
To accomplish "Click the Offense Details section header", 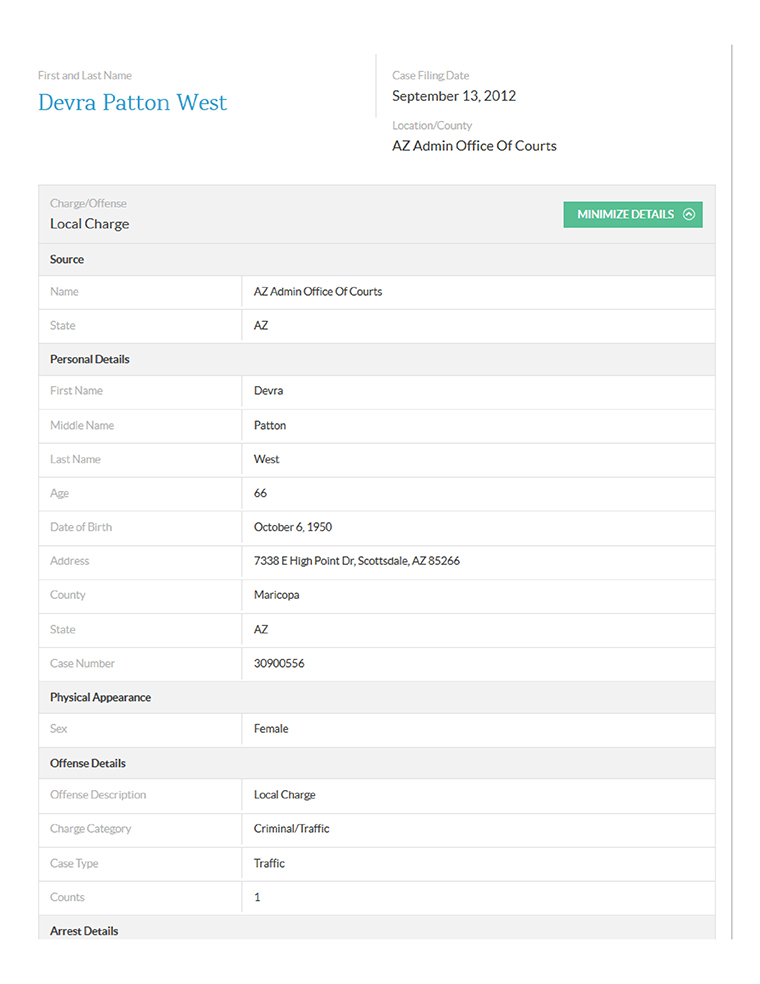I will tap(88, 763).
